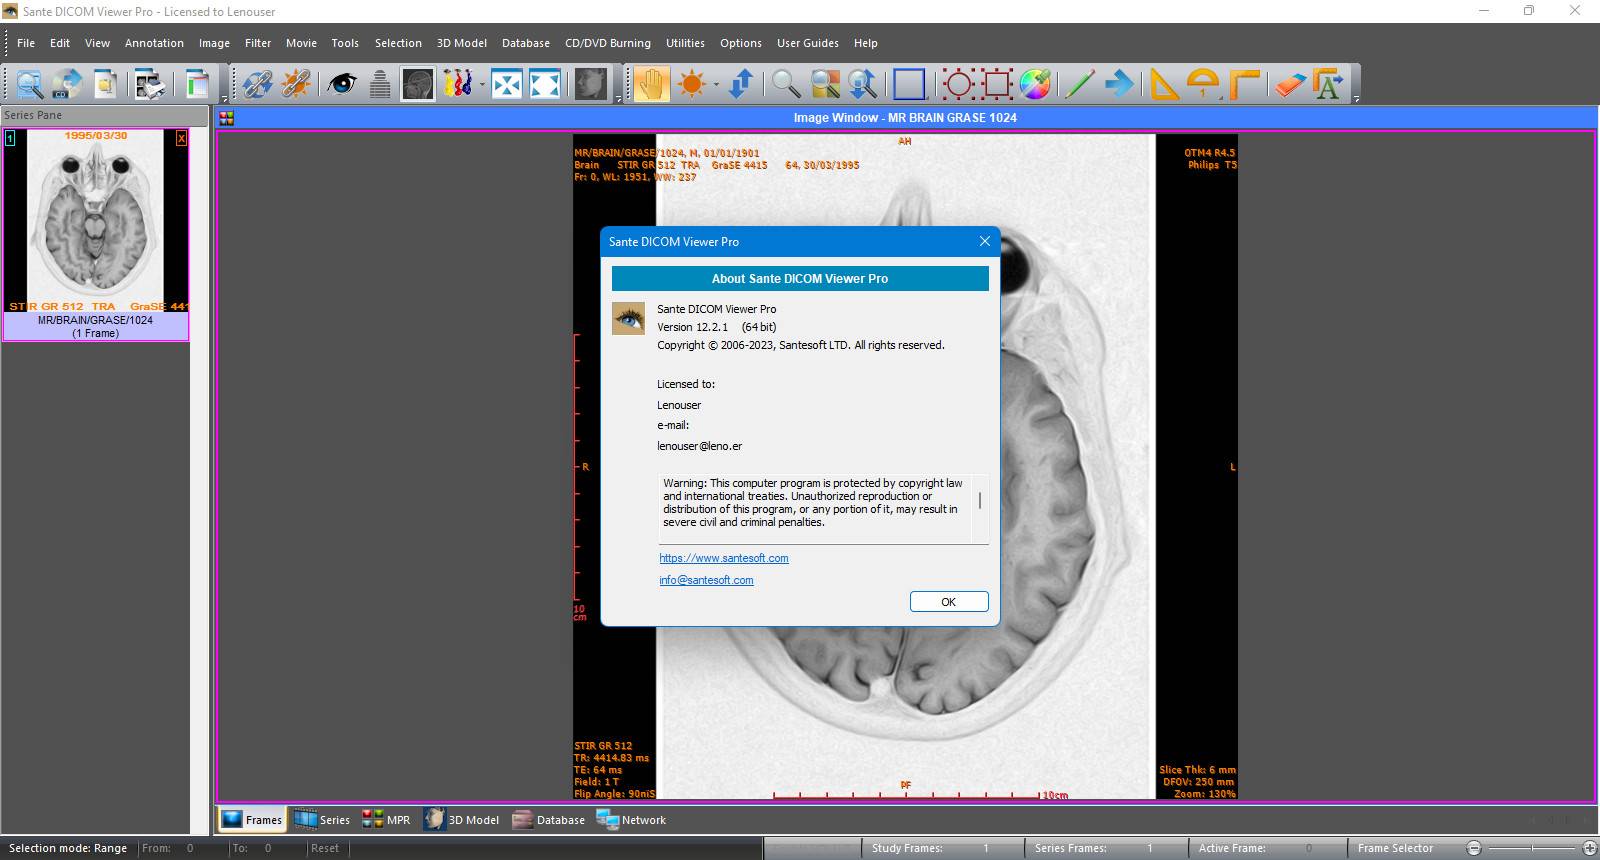This screenshot has height=860, width=1600.
Task: Select the red circular ROI selection tool
Action: pyautogui.click(x=958, y=84)
